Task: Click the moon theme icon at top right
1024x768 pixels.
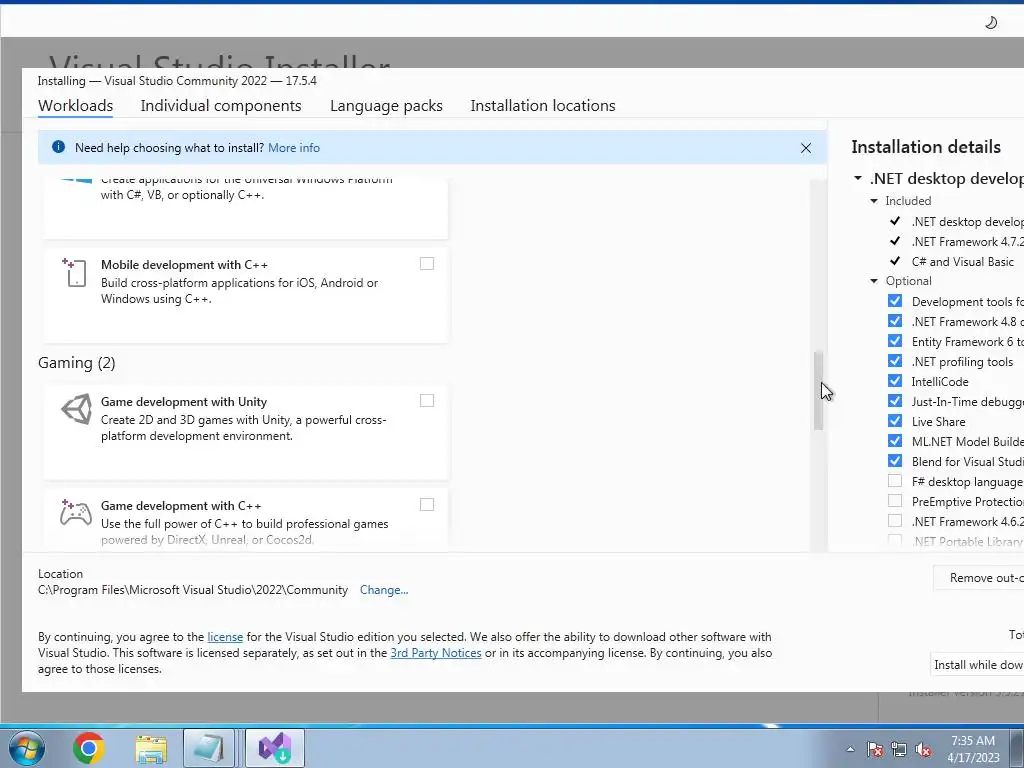Action: (991, 23)
